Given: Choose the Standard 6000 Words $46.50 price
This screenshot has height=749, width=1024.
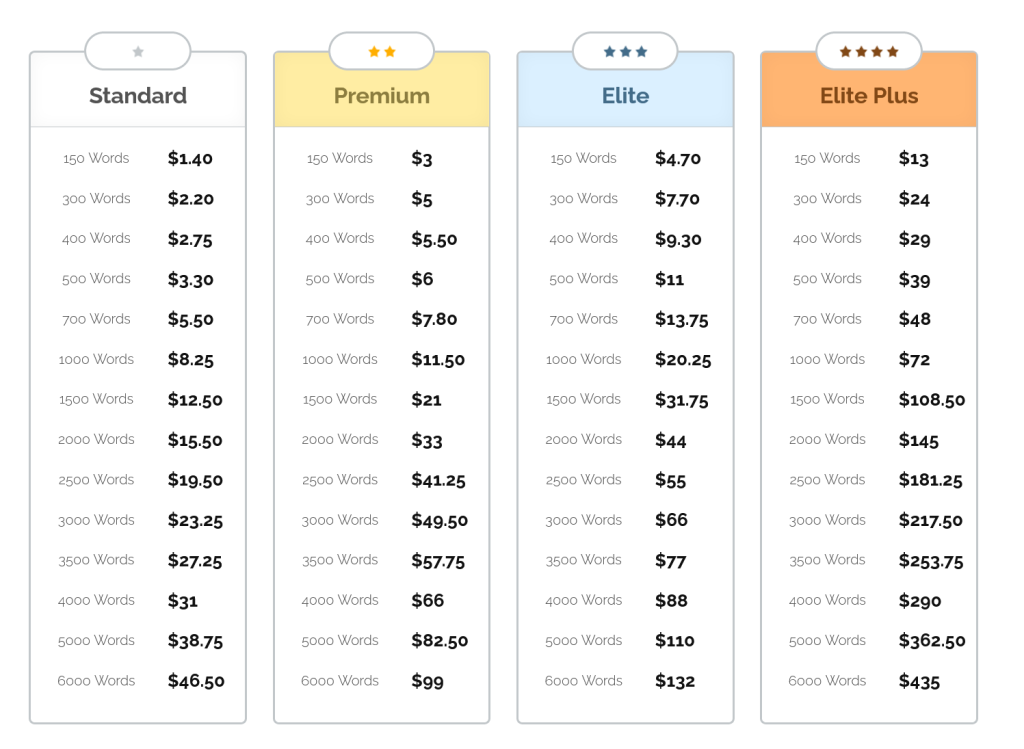Looking at the screenshot, I should coord(196,681).
